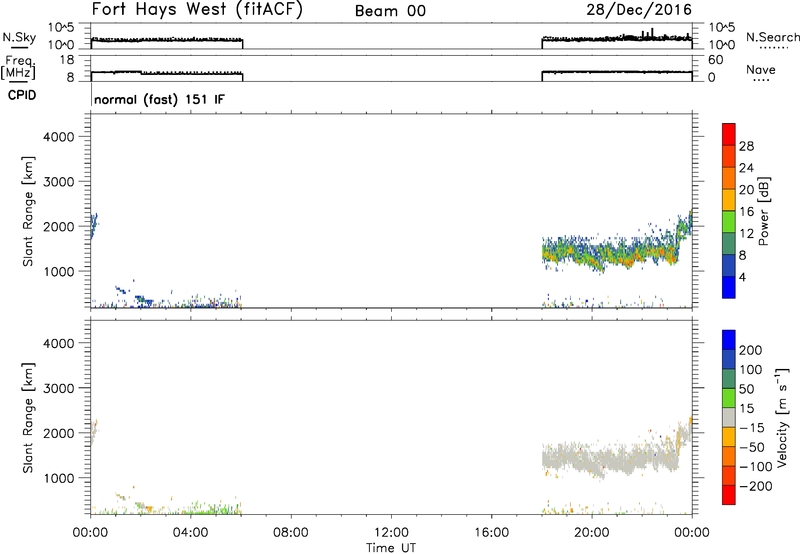Click the 12:00 time tick label
The width and height of the screenshot is (800, 554).
pyautogui.click(x=391, y=533)
